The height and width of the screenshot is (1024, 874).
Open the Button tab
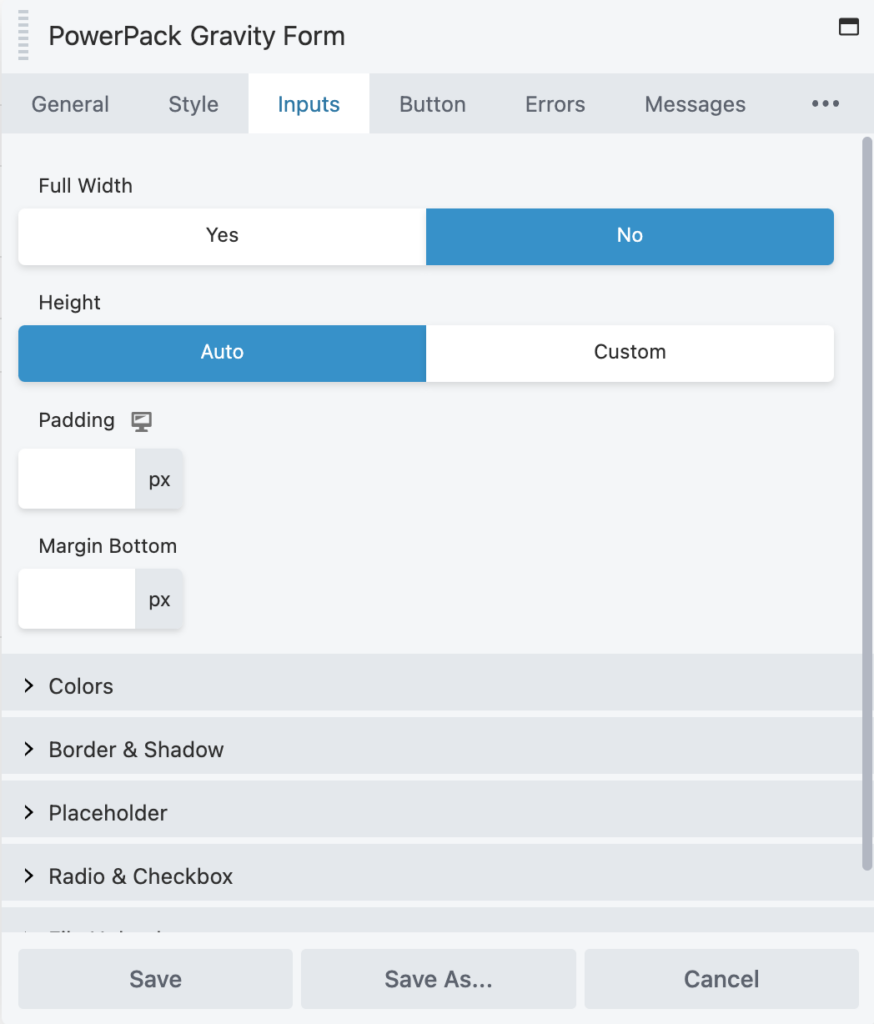(x=432, y=104)
